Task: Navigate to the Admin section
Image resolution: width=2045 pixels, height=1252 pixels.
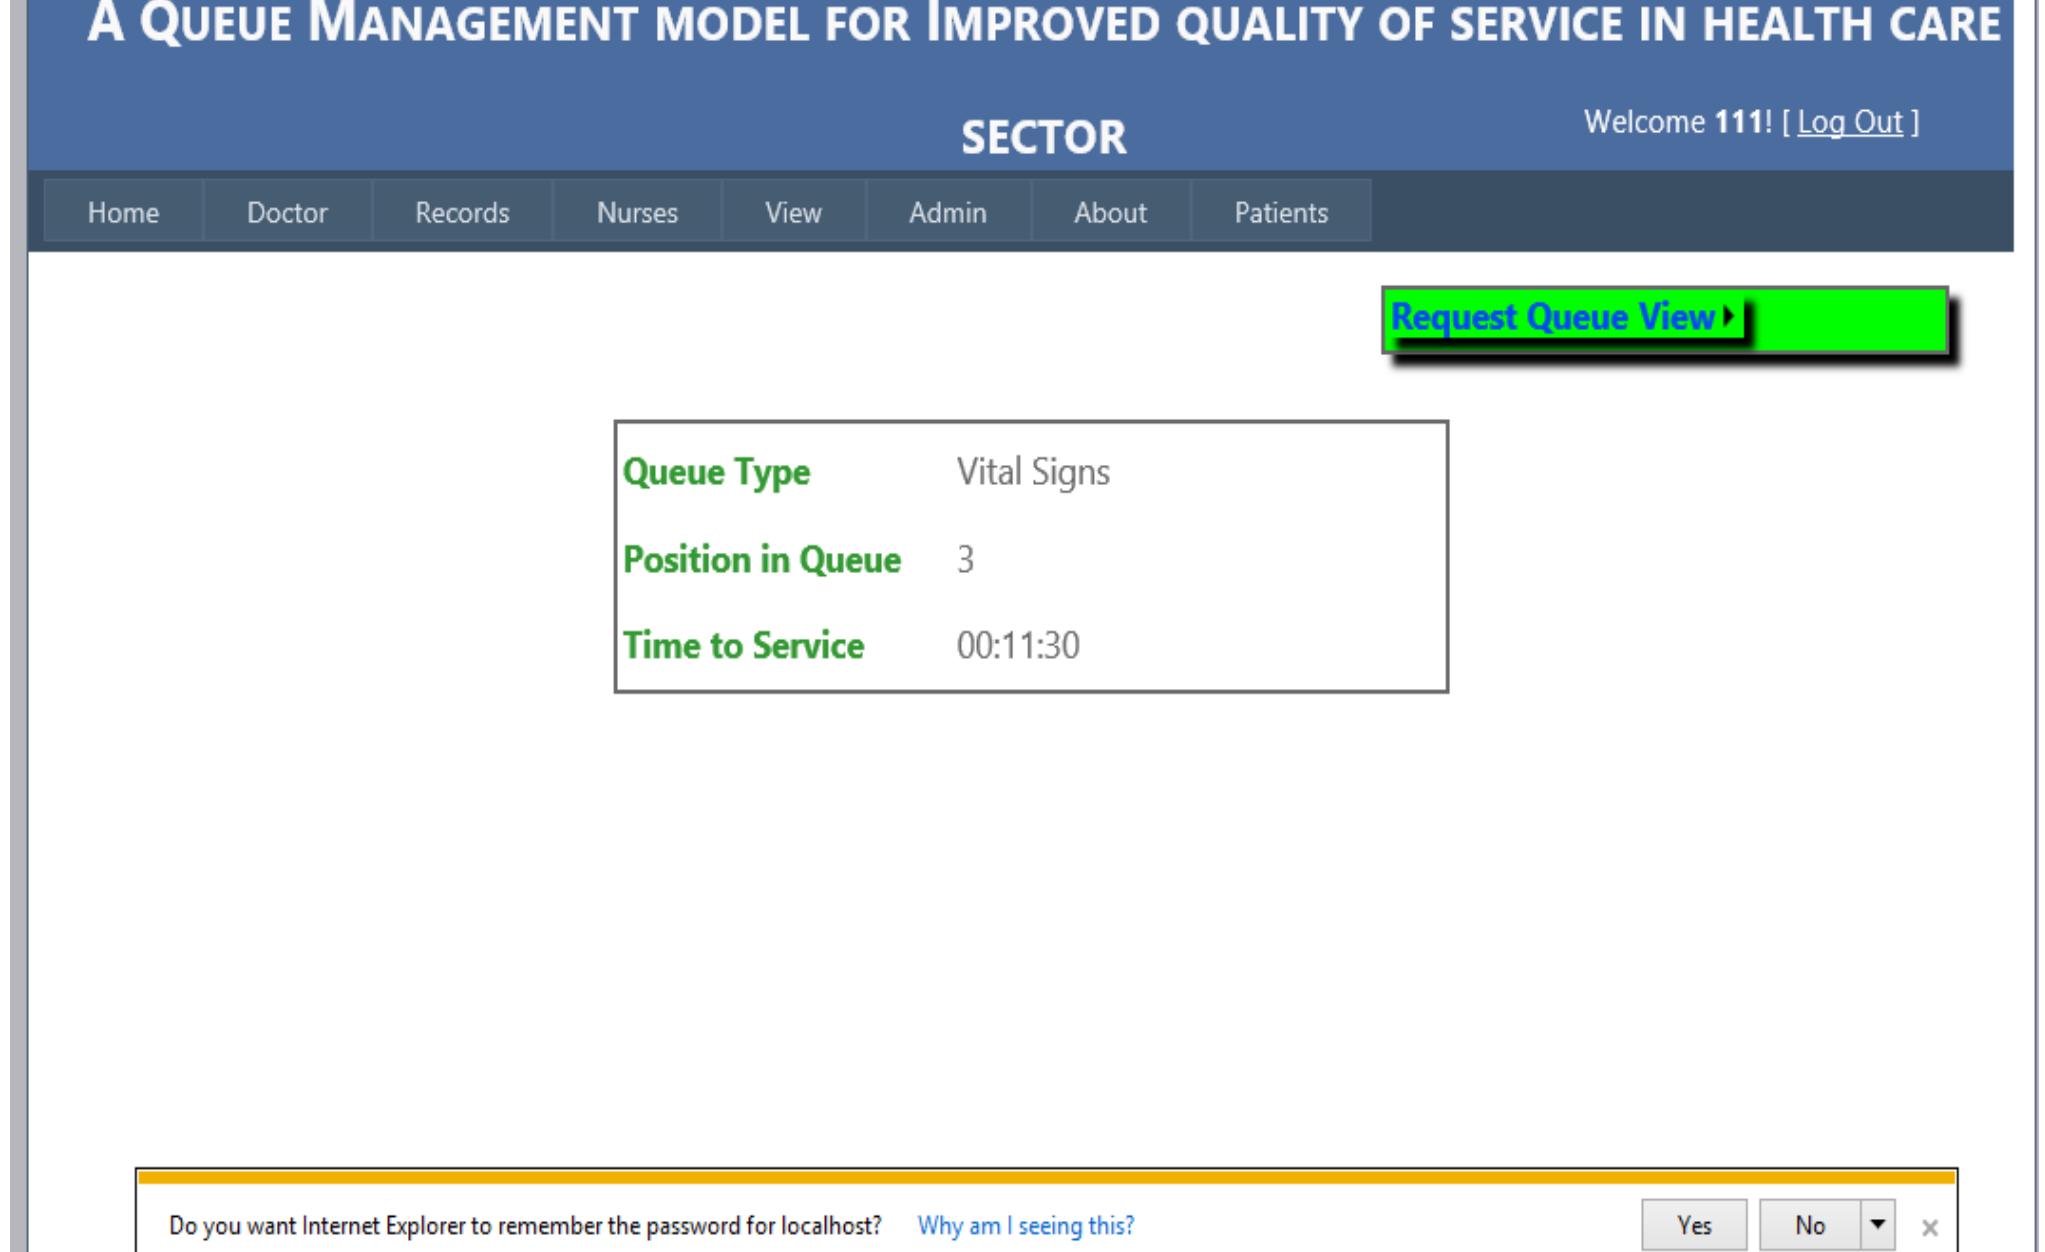Action: click(947, 213)
